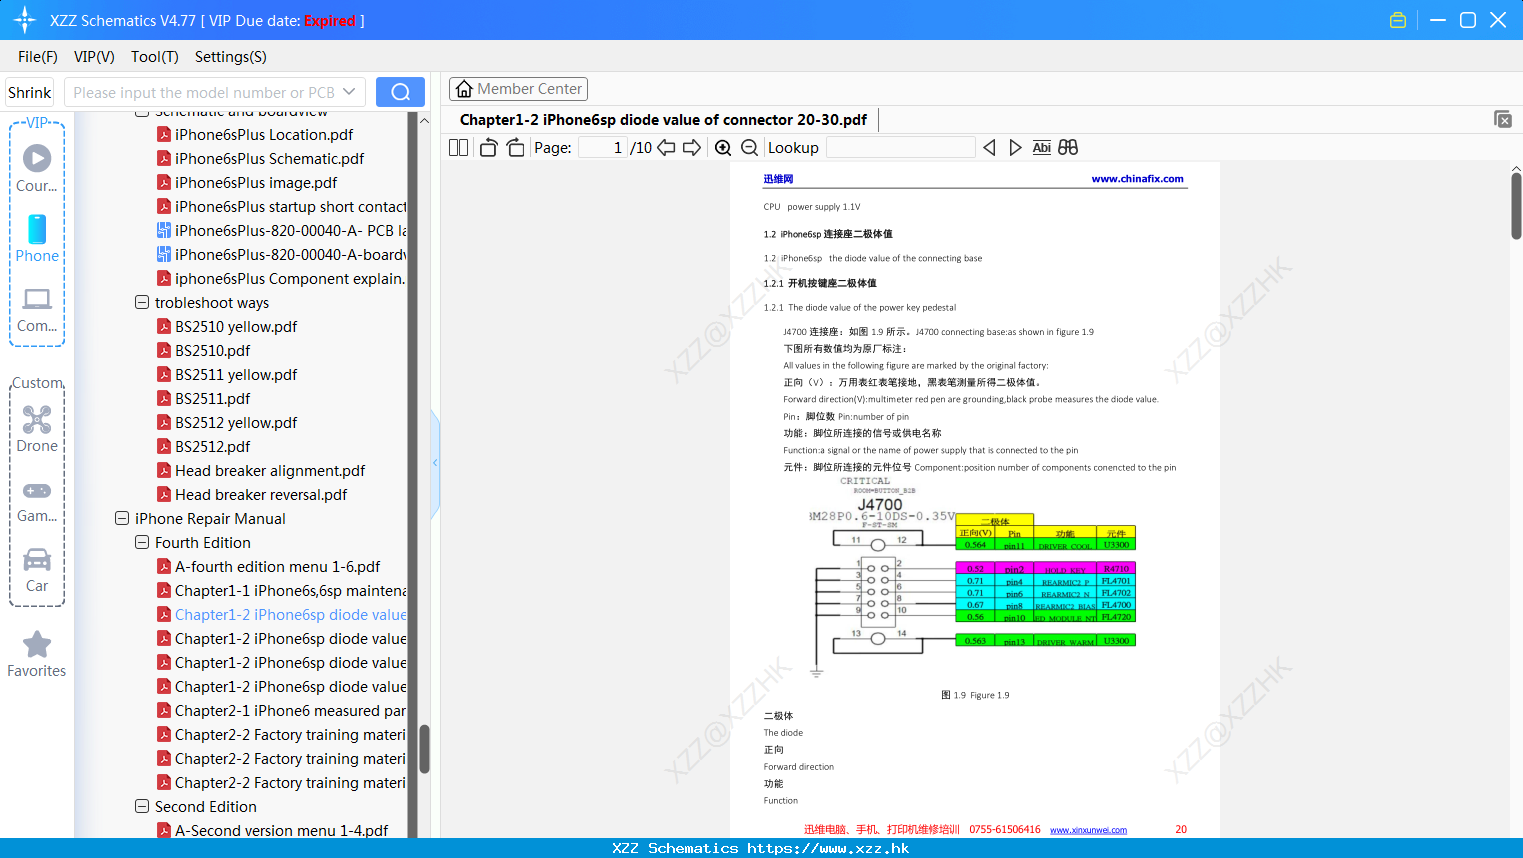The image size is (1523, 858).
Task: Click the file tree scroll-up arrow
Action: [x=424, y=120]
